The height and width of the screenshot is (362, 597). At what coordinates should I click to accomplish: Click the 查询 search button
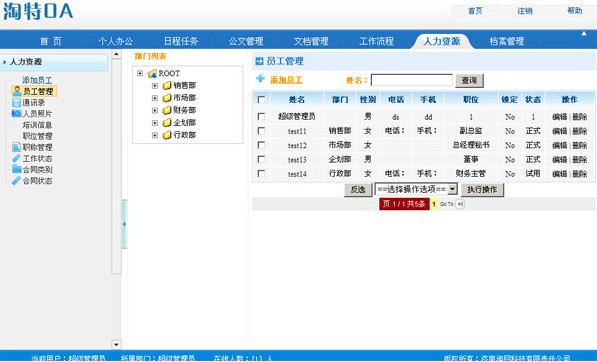coord(469,80)
